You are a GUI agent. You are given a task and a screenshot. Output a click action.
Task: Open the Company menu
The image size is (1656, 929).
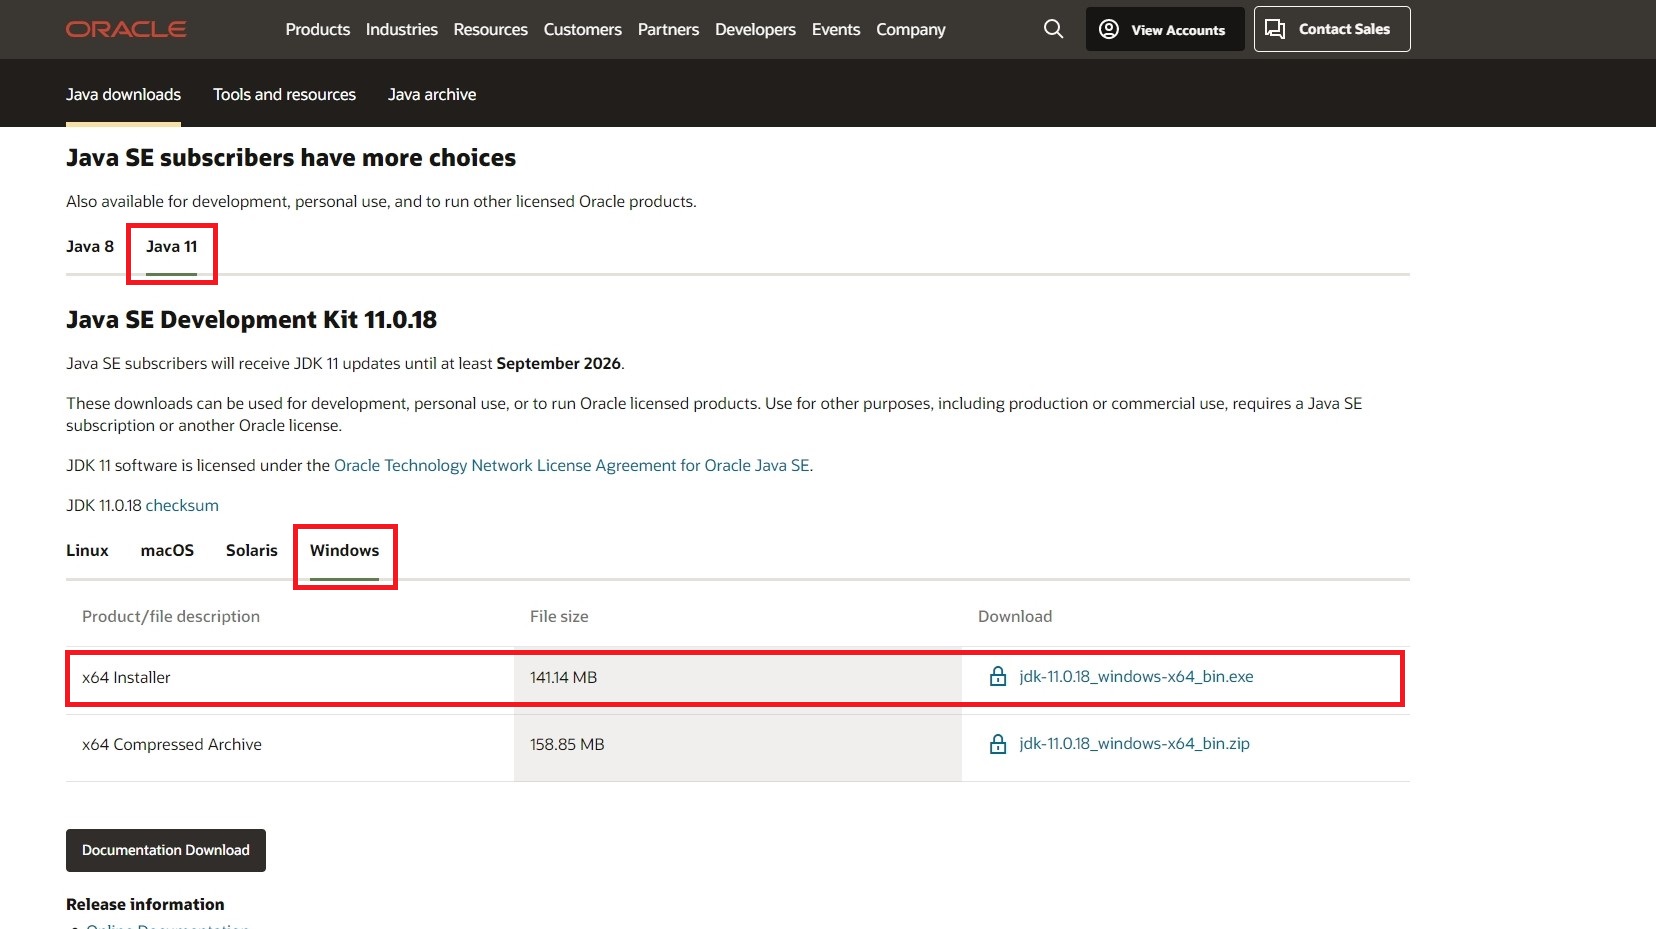pyautogui.click(x=911, y=29)
